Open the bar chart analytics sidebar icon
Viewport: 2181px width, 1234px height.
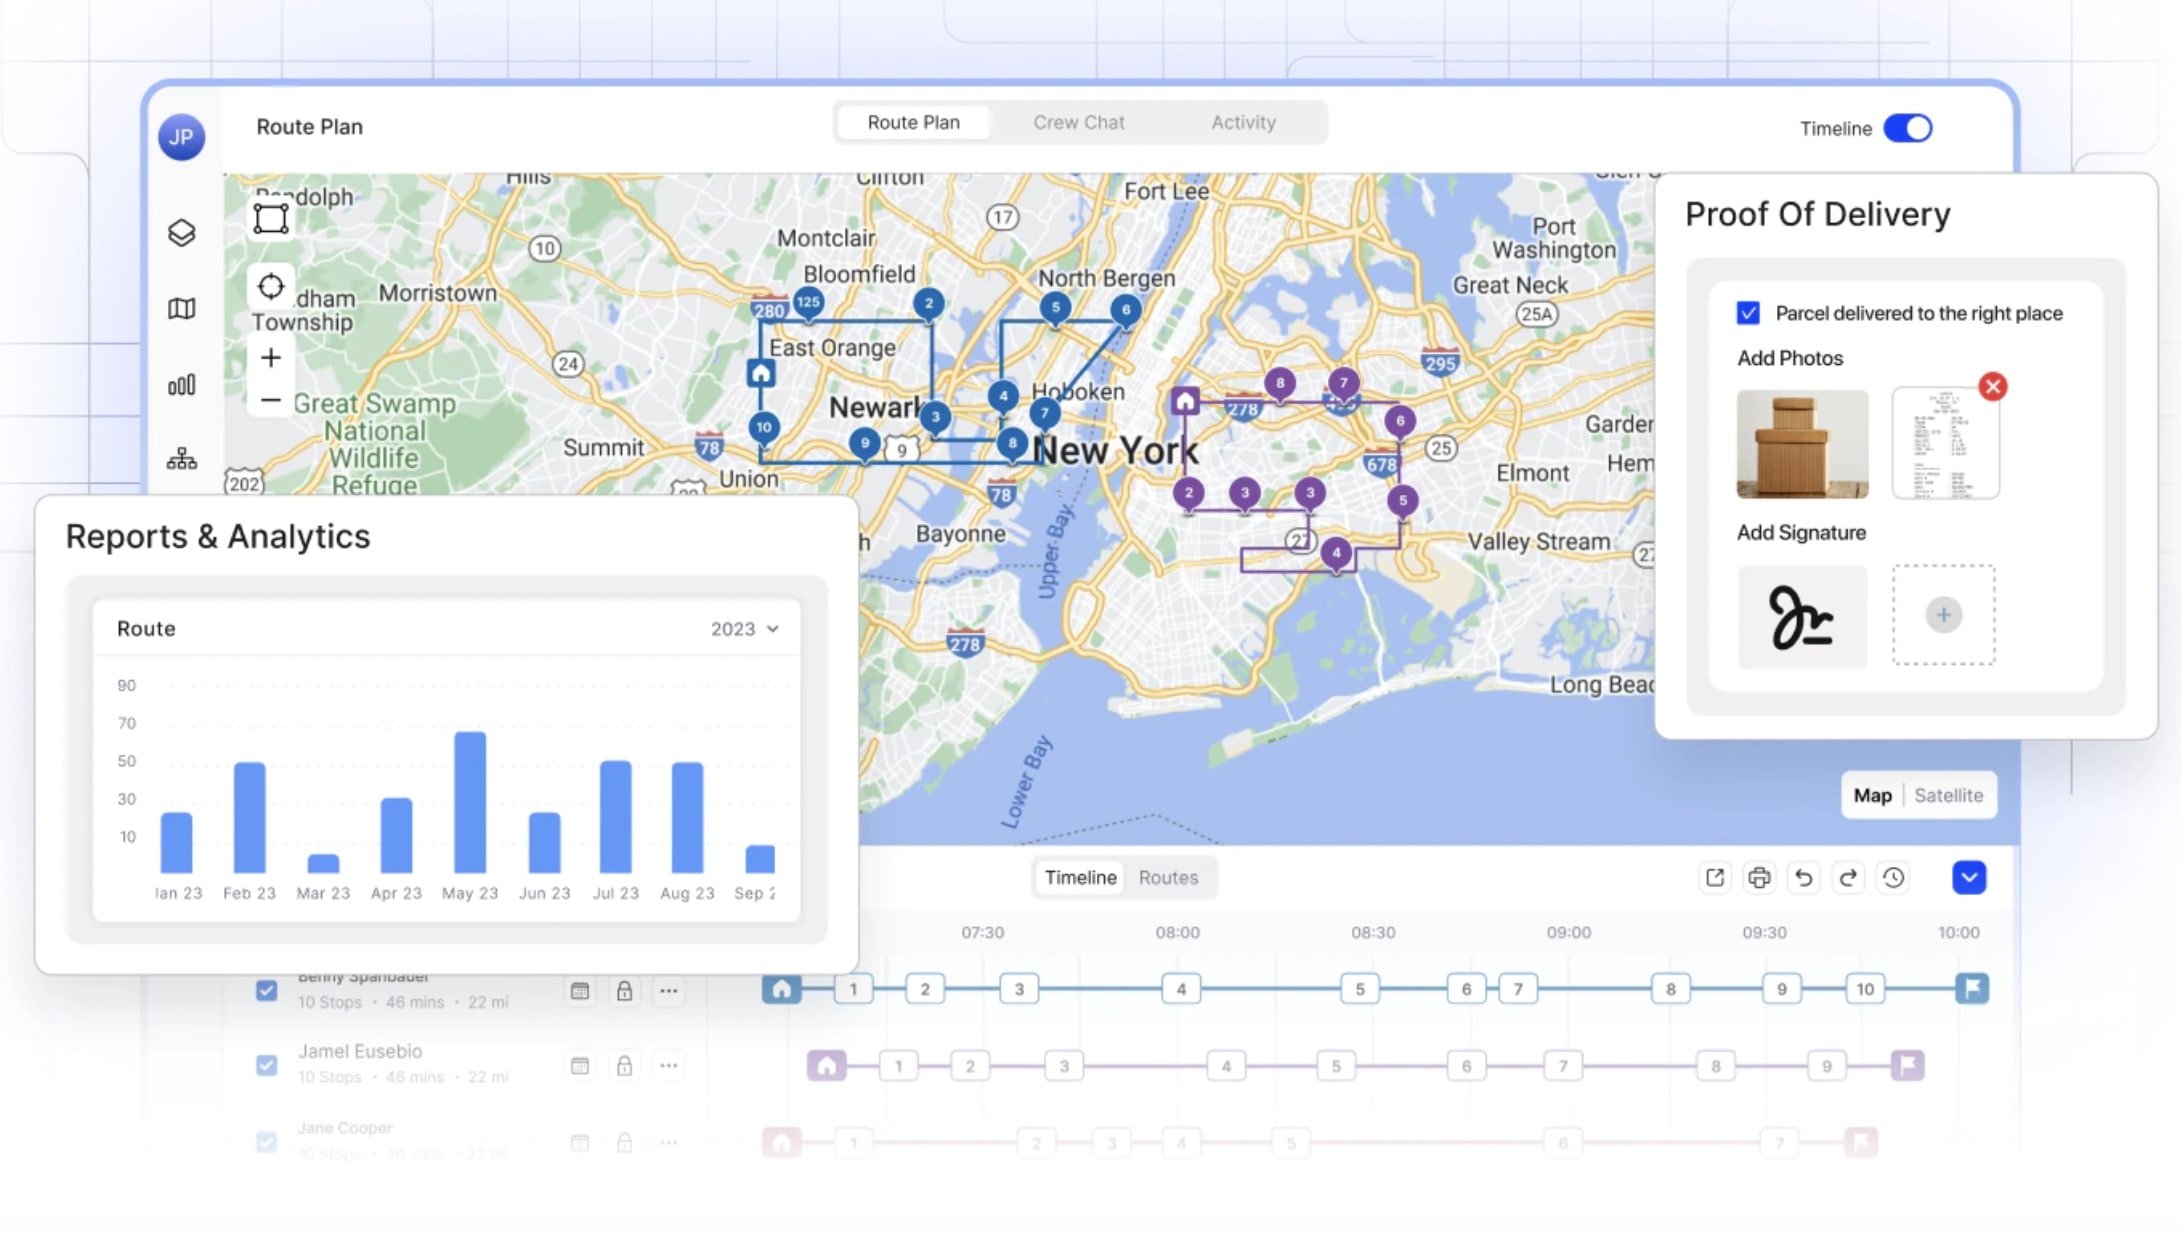point(181,385)
